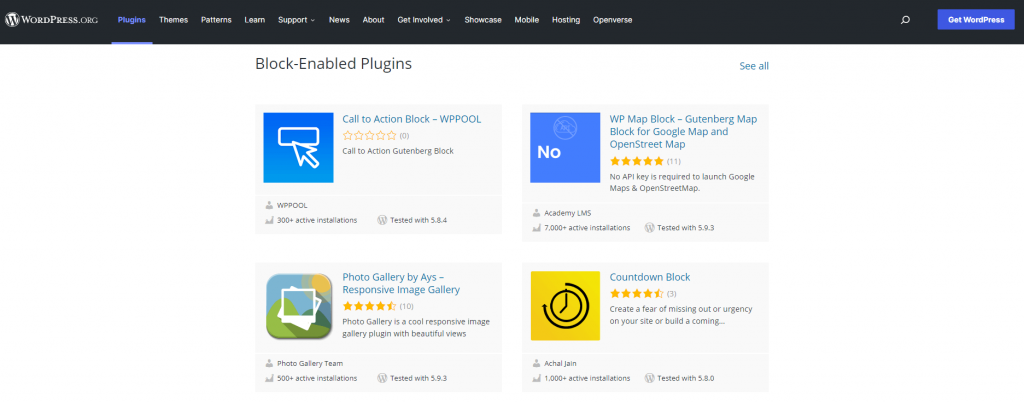
Task: Open the Themes menu item
Action: coord(173,20)
